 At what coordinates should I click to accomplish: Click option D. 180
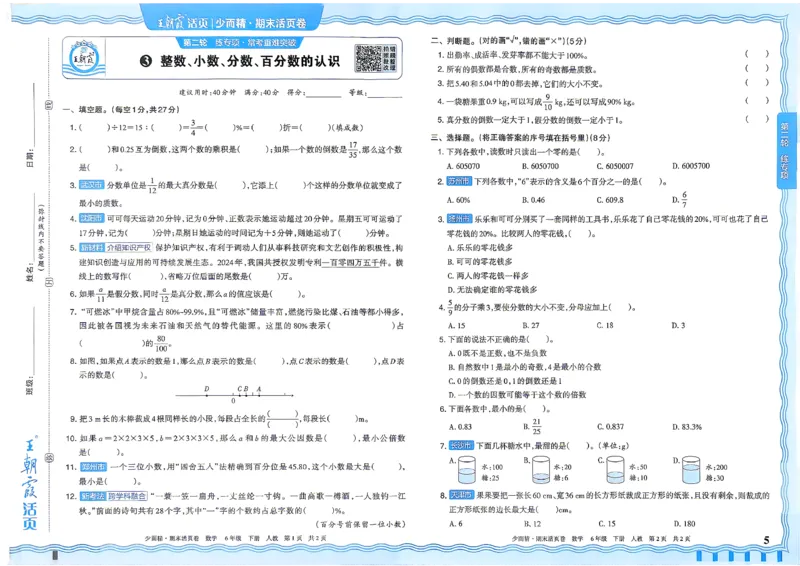tap(684, 524)
